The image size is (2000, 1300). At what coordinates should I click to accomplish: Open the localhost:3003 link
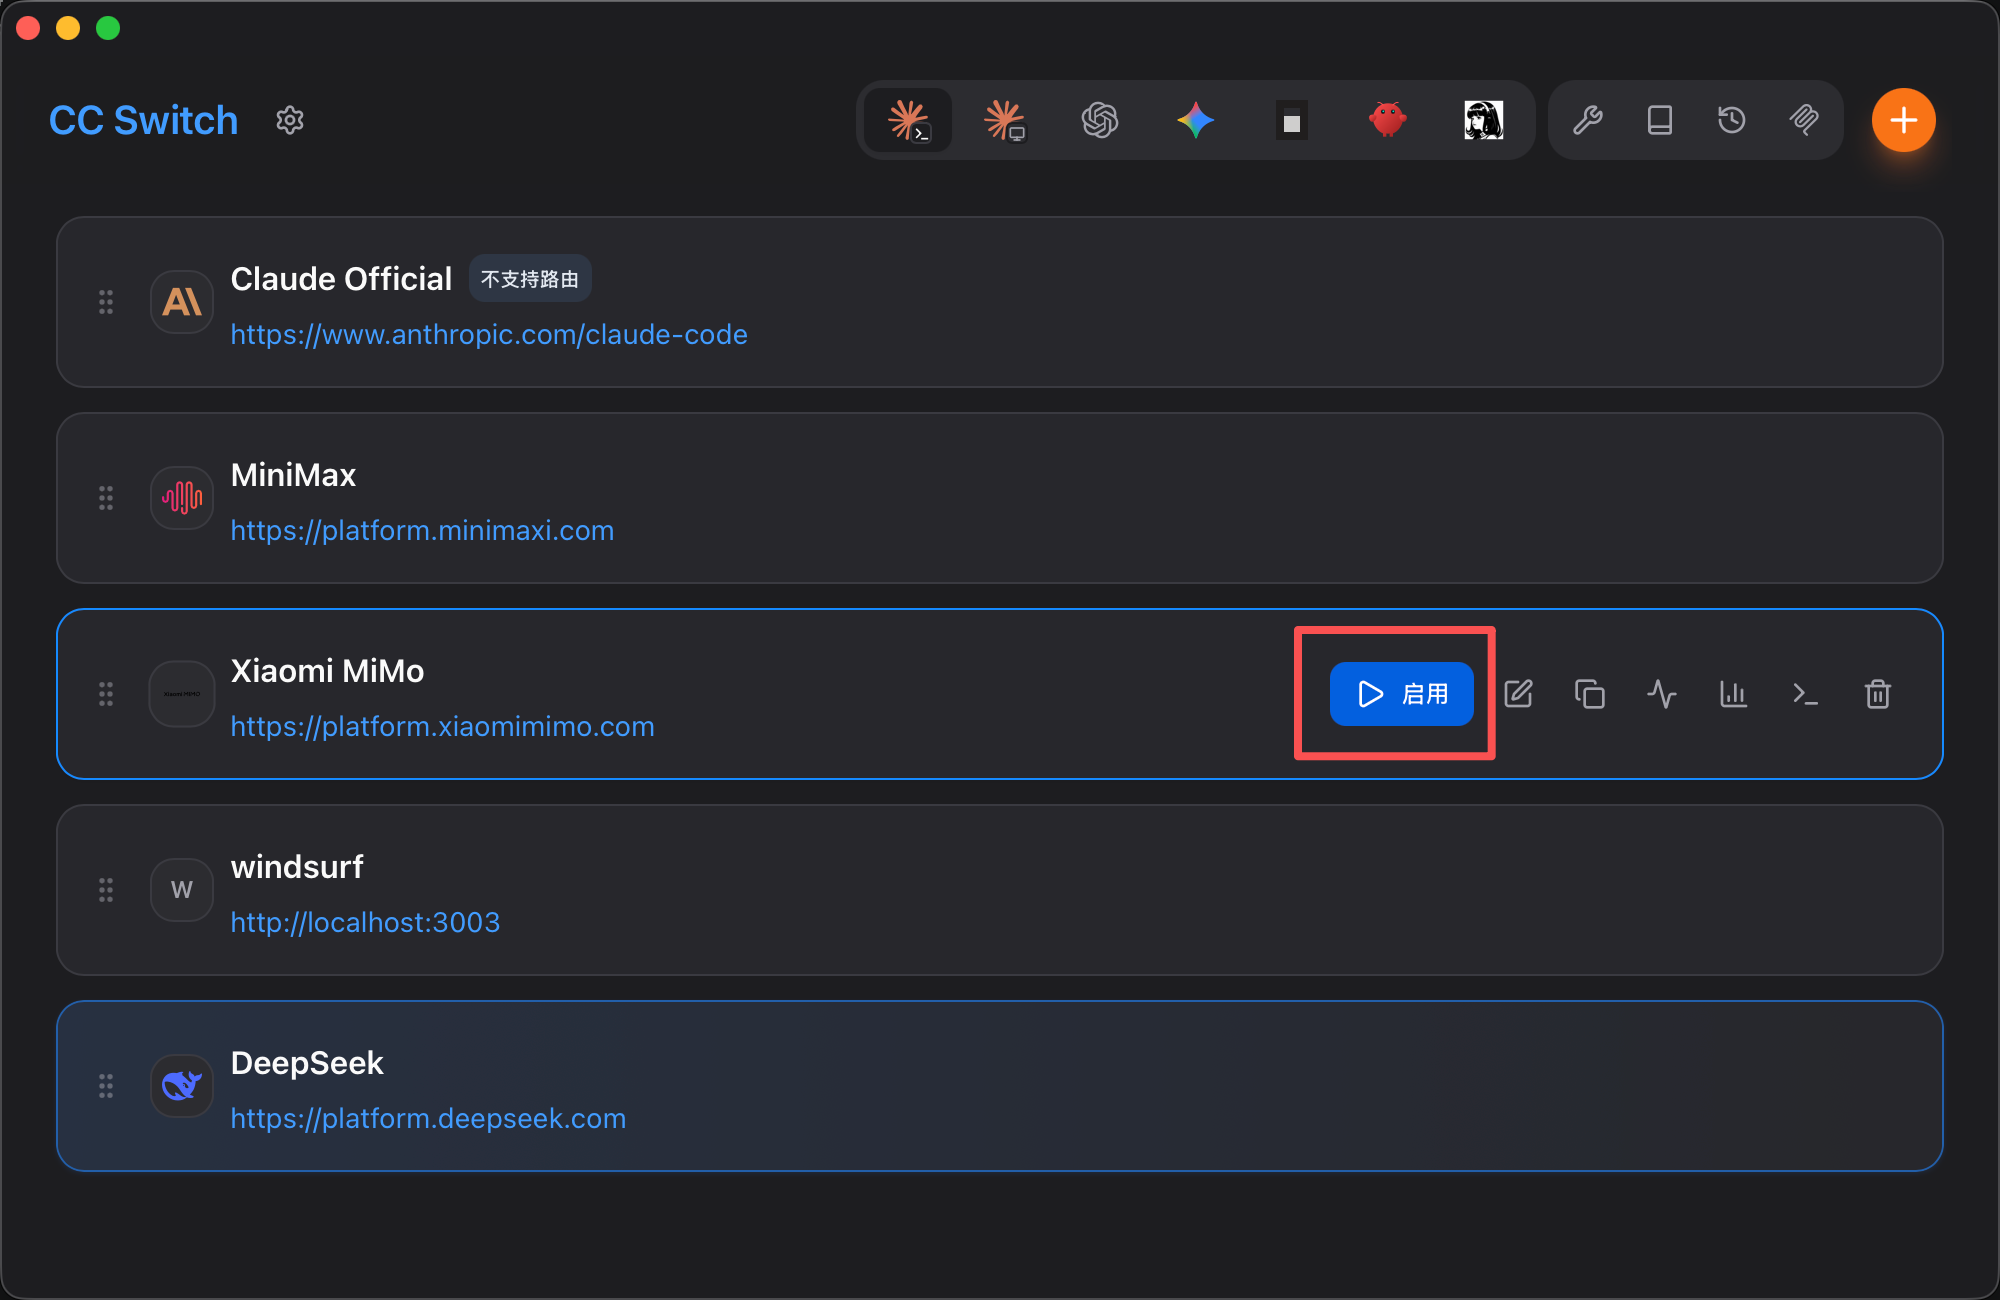pos(365,922)
